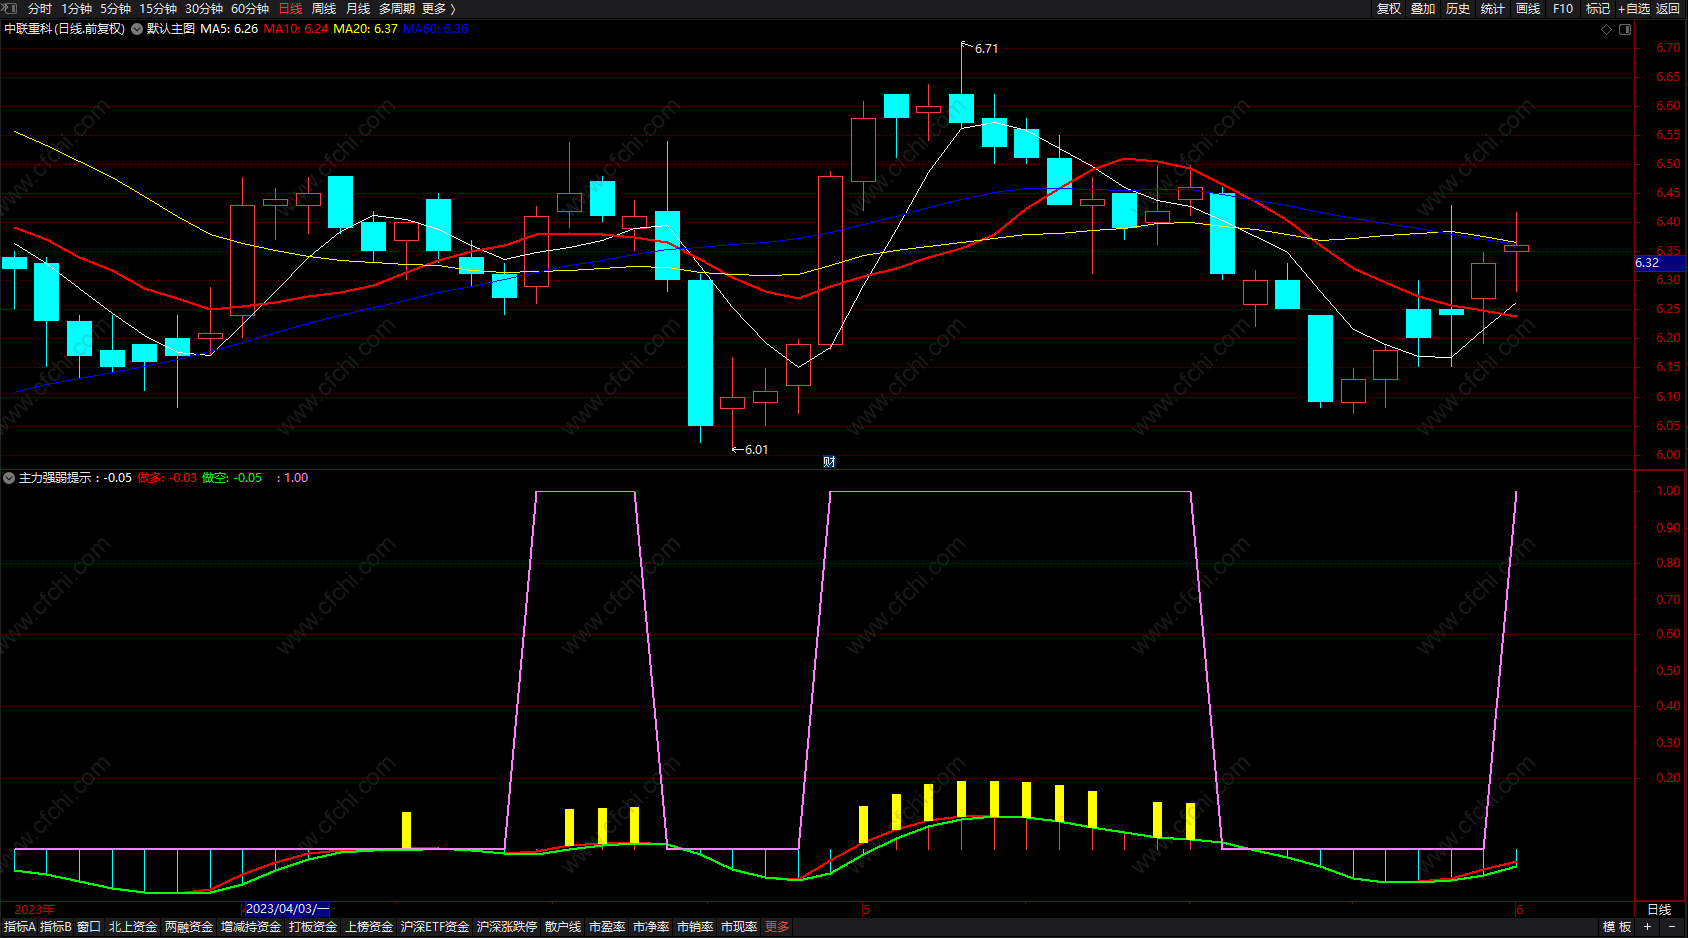Select the 5分钟 timeframe
The width and height of the screenshot is (1688, 938).
pos(116,8)
